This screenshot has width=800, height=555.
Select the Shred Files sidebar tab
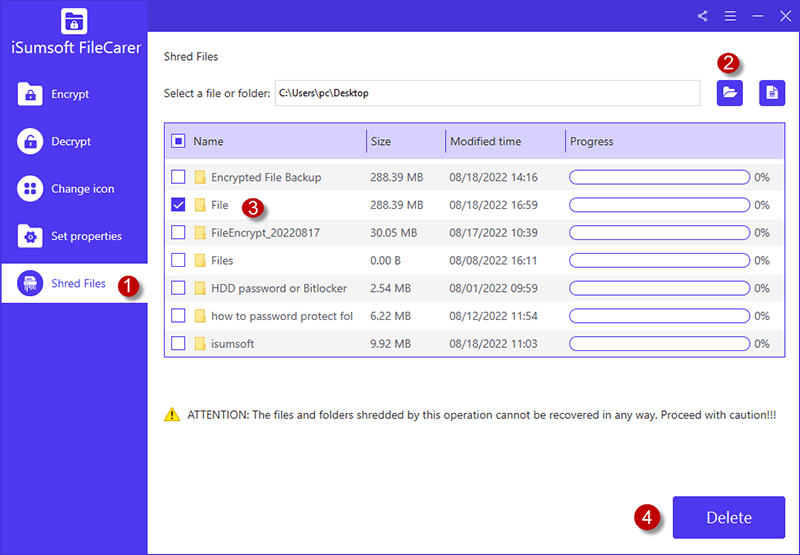(74, 283)
